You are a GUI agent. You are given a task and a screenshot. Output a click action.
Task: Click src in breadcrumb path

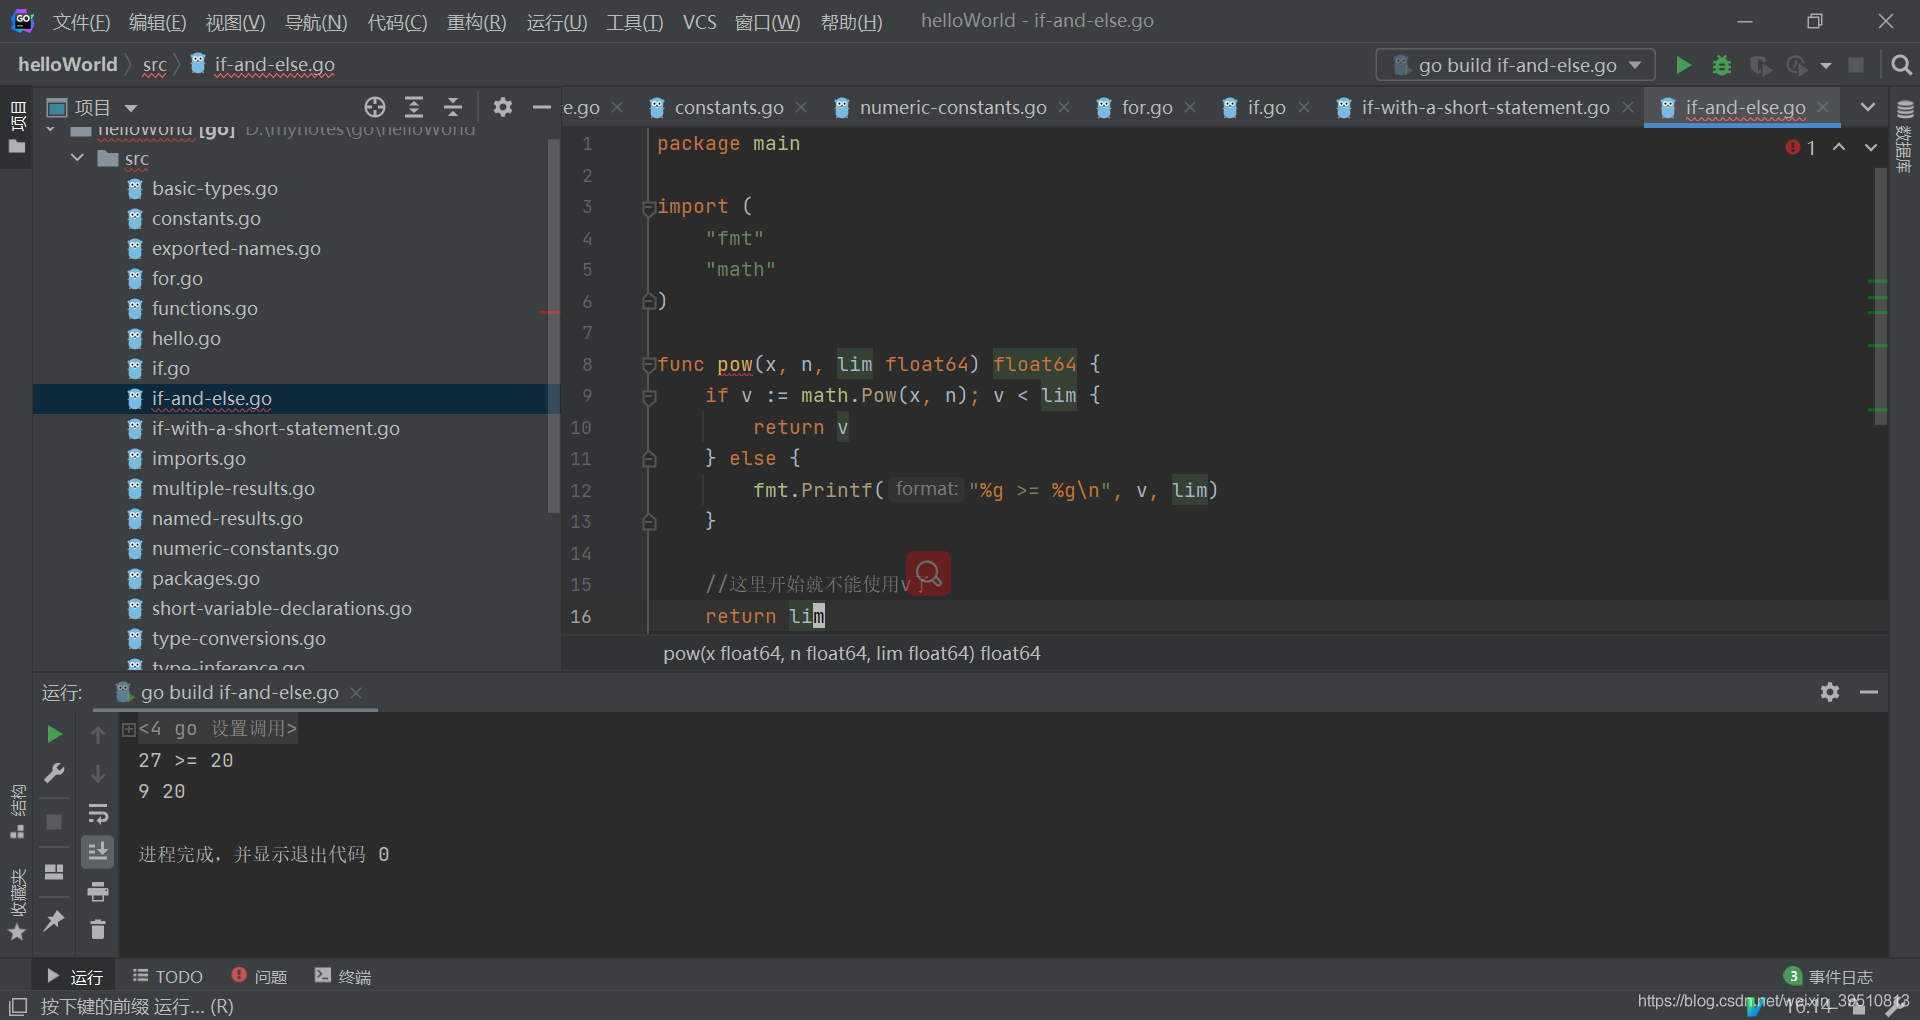154,65
